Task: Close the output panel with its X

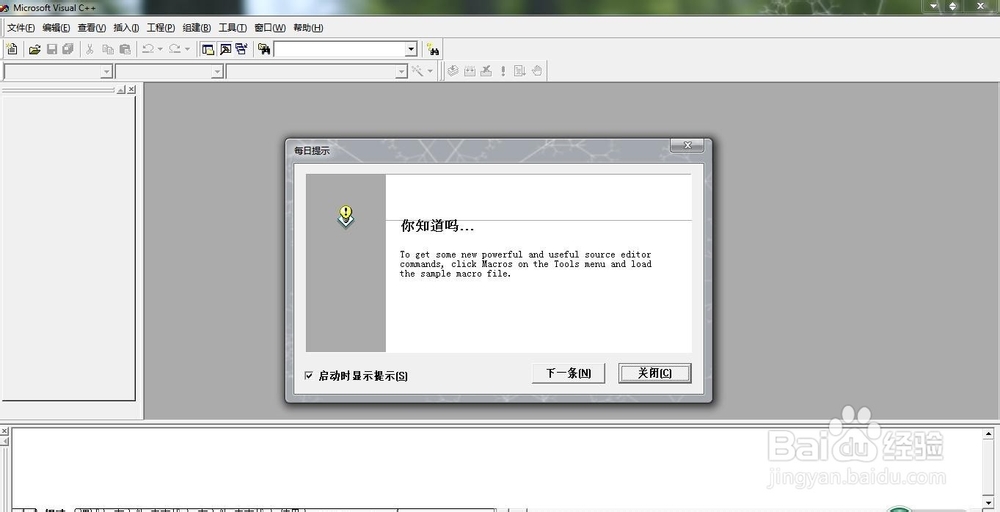Action: [x=4, y=432]
